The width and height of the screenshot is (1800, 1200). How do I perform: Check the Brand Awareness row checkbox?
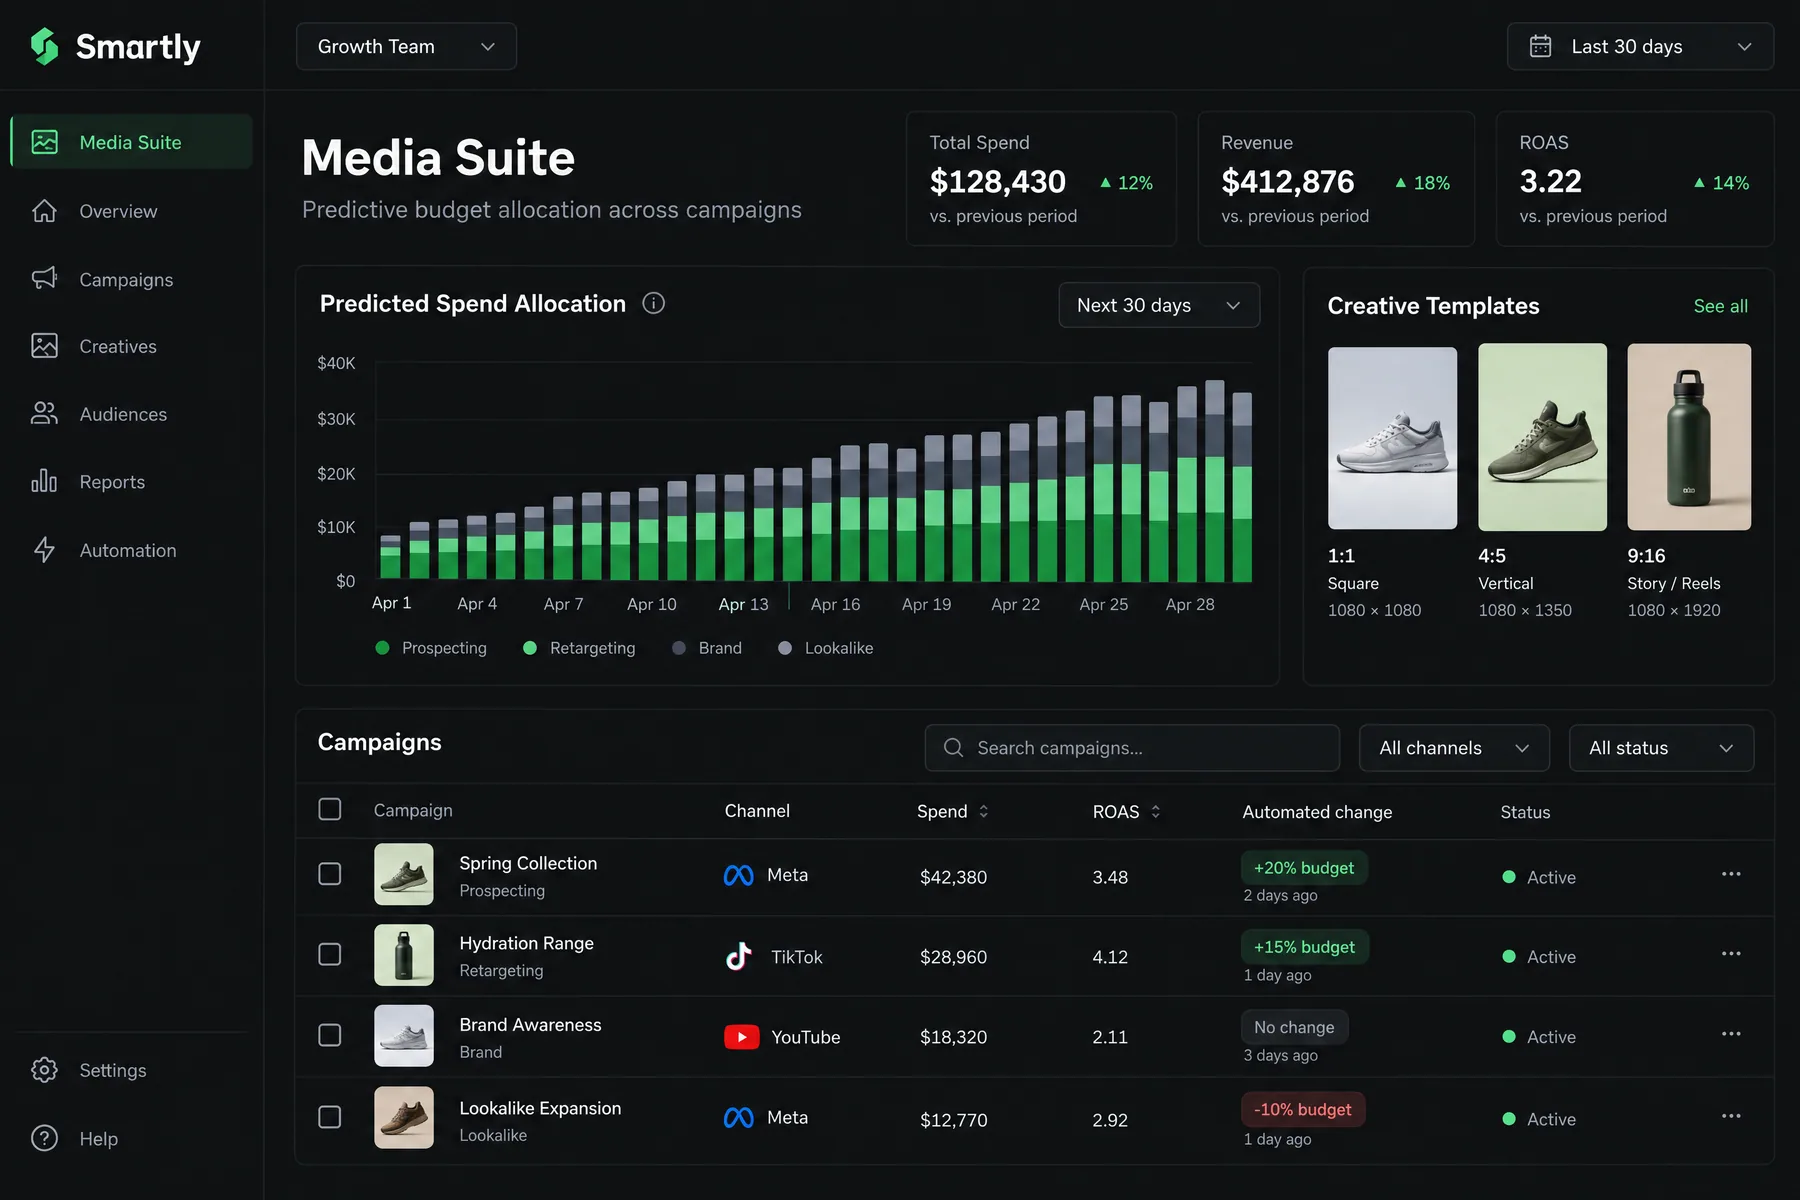click(329, 1035)
